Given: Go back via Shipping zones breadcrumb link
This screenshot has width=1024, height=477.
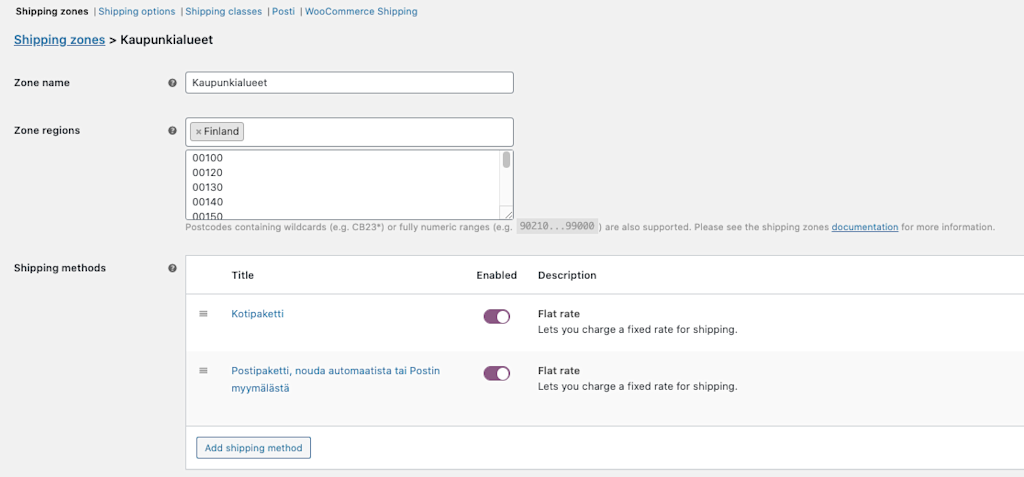Looking at the screenshot, I should click(59, 40).
